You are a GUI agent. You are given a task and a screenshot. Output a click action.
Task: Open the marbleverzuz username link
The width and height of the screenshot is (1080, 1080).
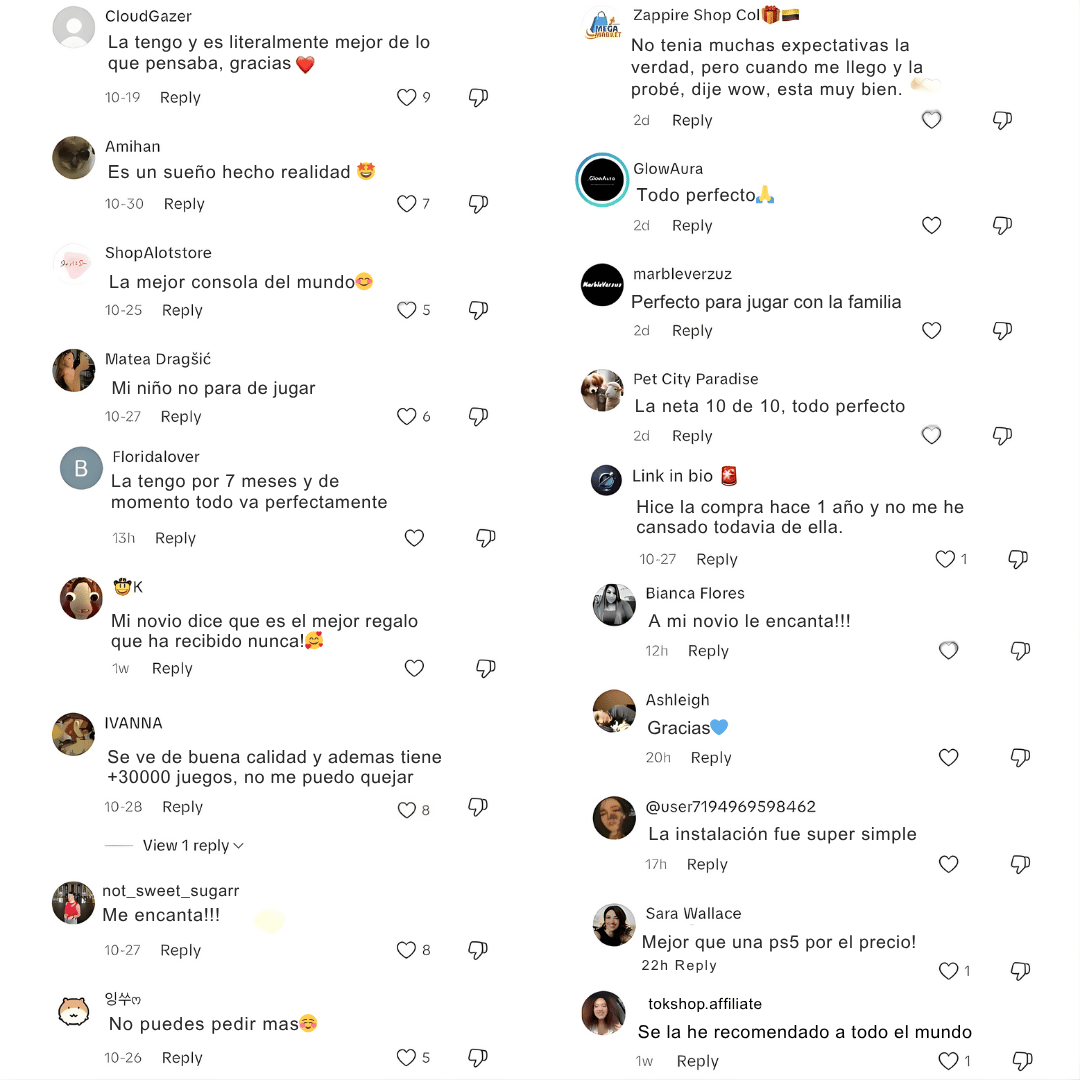682,274
